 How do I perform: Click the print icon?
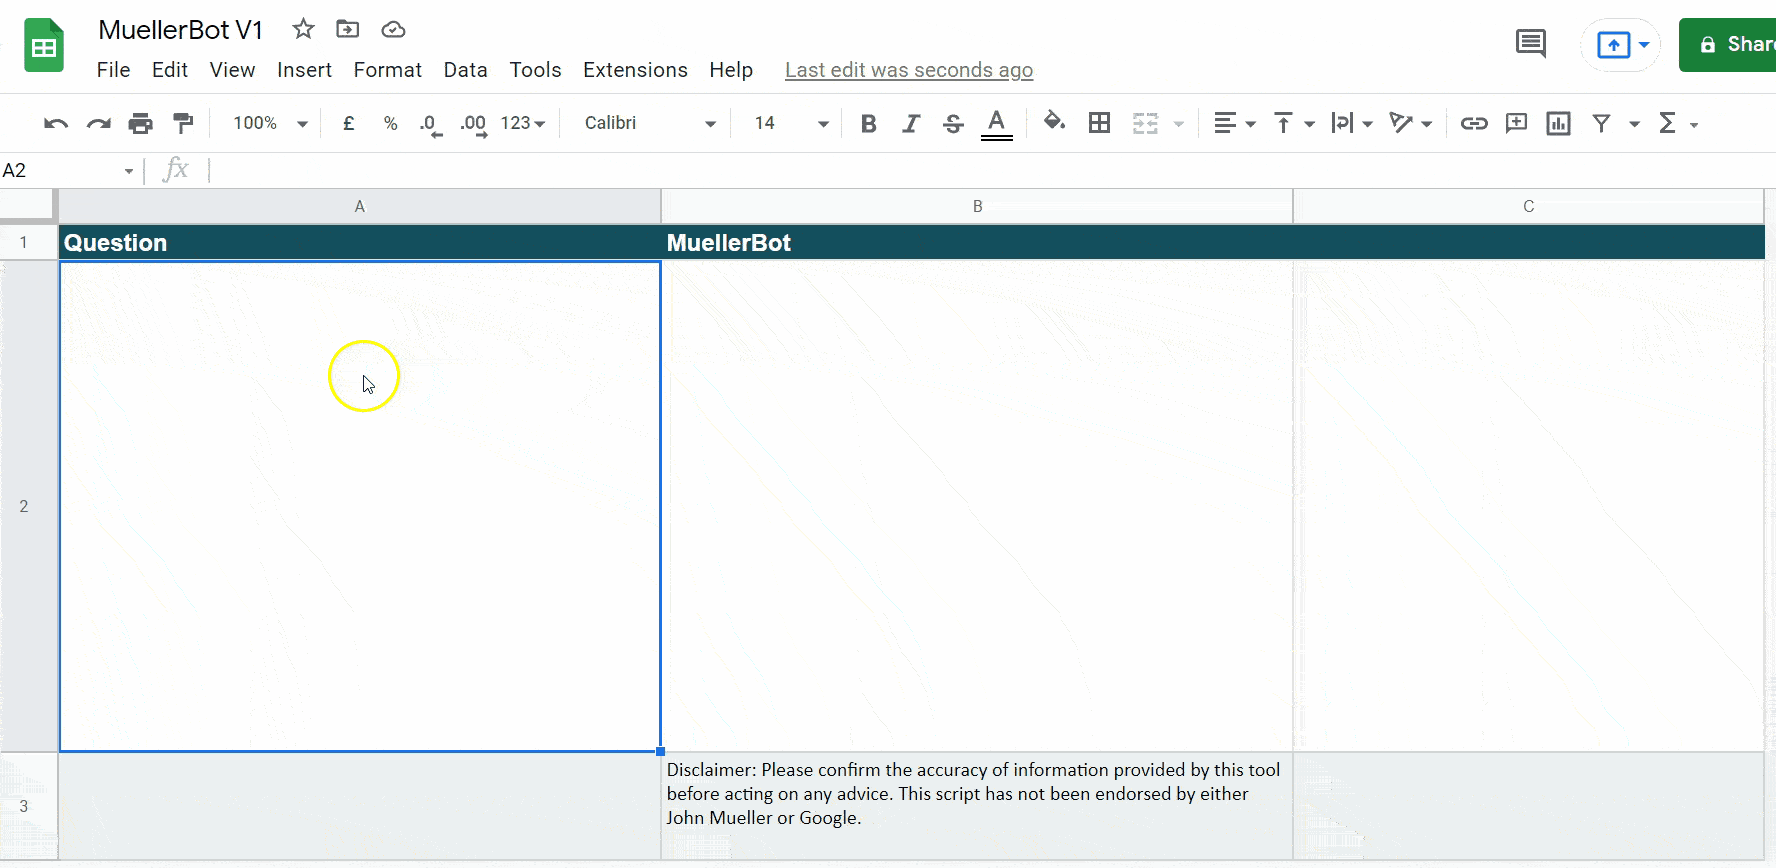click(x=141, y=123)
